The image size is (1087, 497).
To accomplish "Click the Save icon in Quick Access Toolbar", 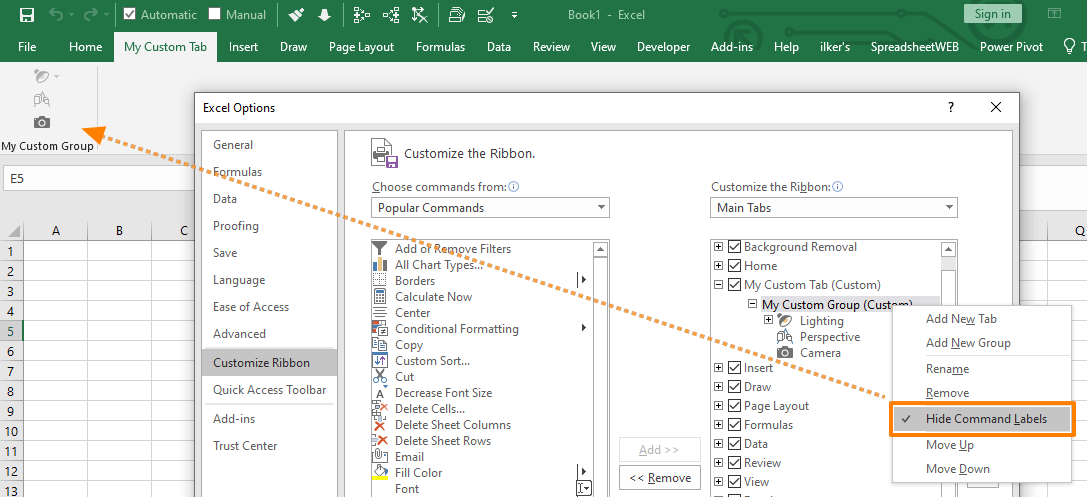I will [27, 15].
